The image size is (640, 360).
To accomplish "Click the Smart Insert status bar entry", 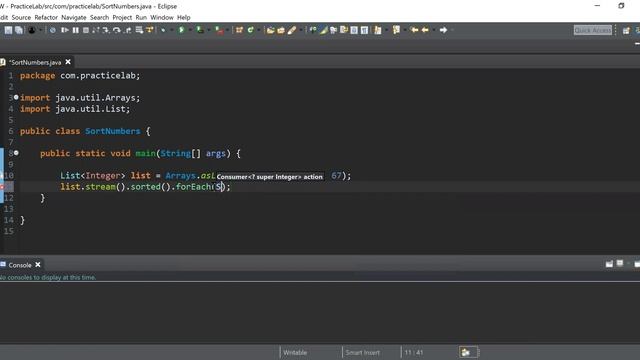I will pos(362,352).
